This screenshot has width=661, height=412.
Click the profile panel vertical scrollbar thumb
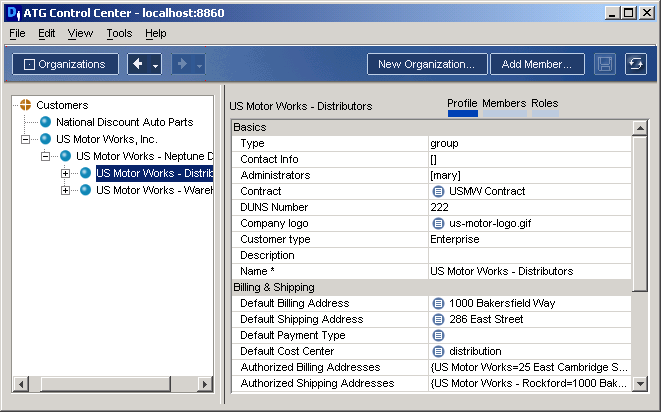(640, 213)
